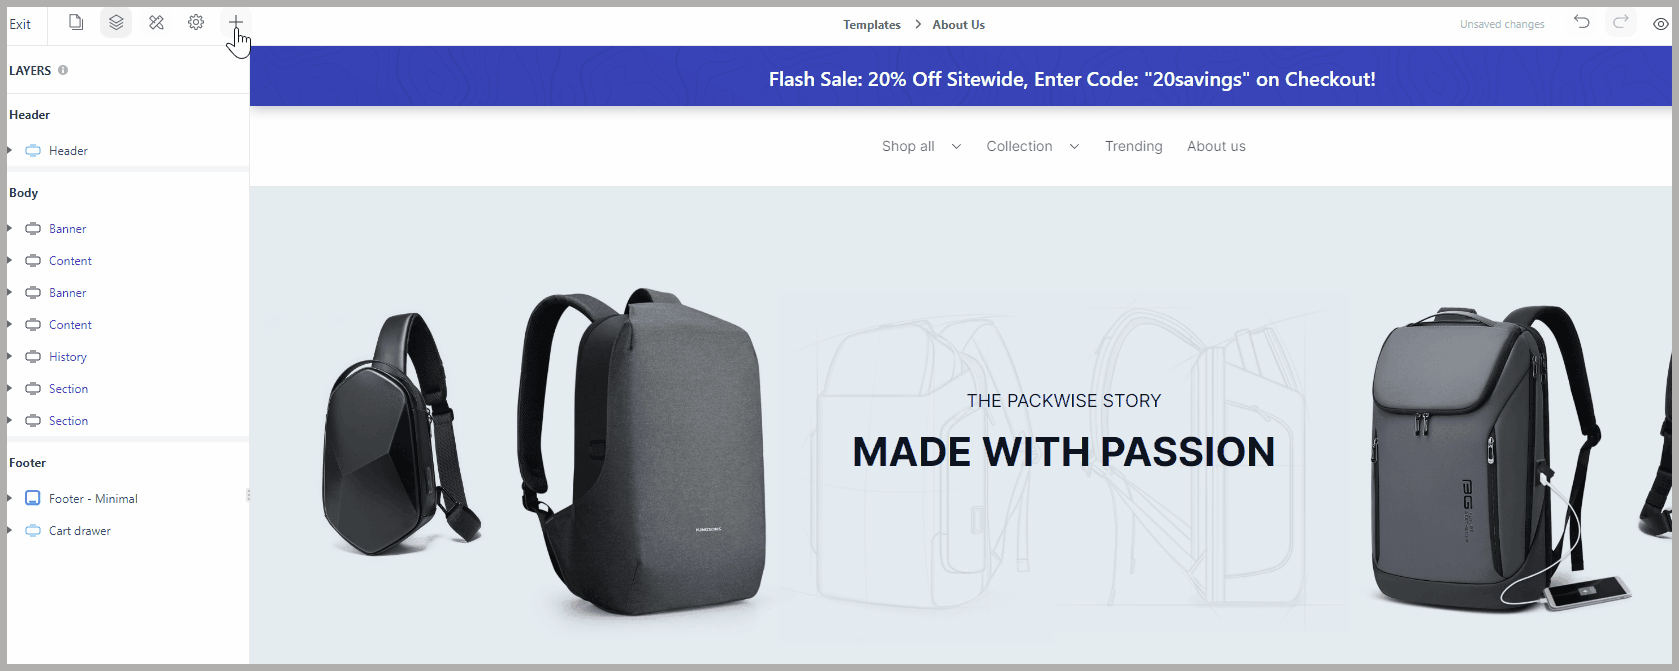
Task: Open the Pages document icon
Action: tap(76, 22)
